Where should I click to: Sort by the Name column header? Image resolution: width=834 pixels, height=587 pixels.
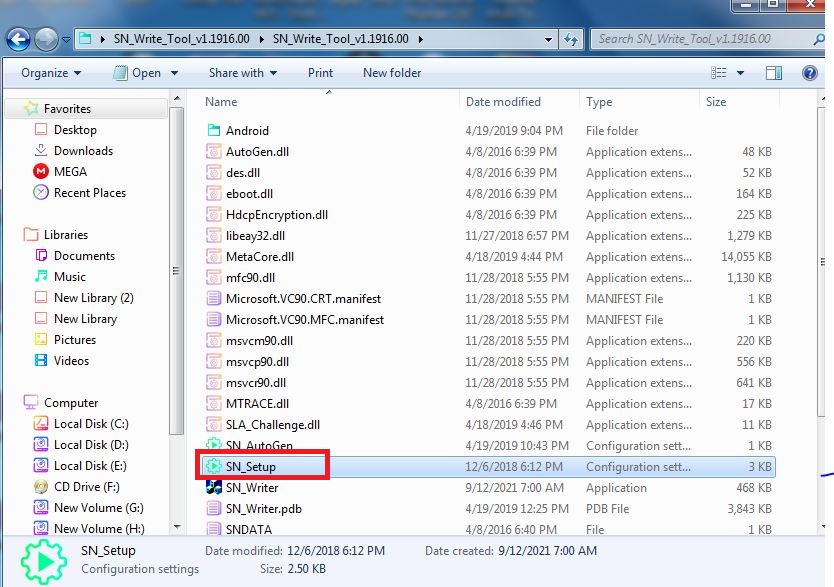[221, 102]
